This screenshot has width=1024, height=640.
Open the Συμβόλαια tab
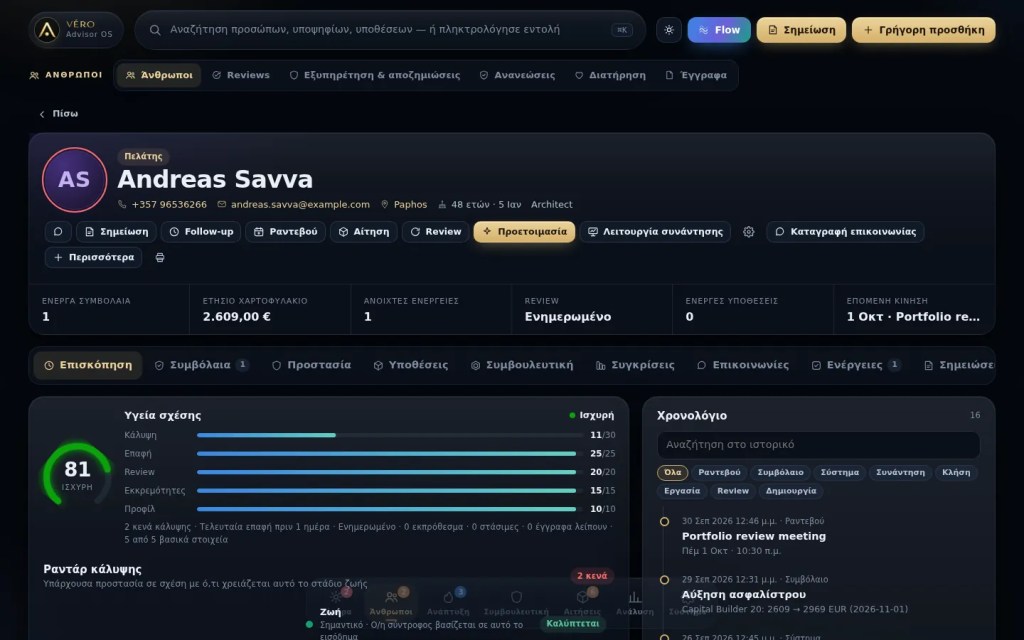200,365
